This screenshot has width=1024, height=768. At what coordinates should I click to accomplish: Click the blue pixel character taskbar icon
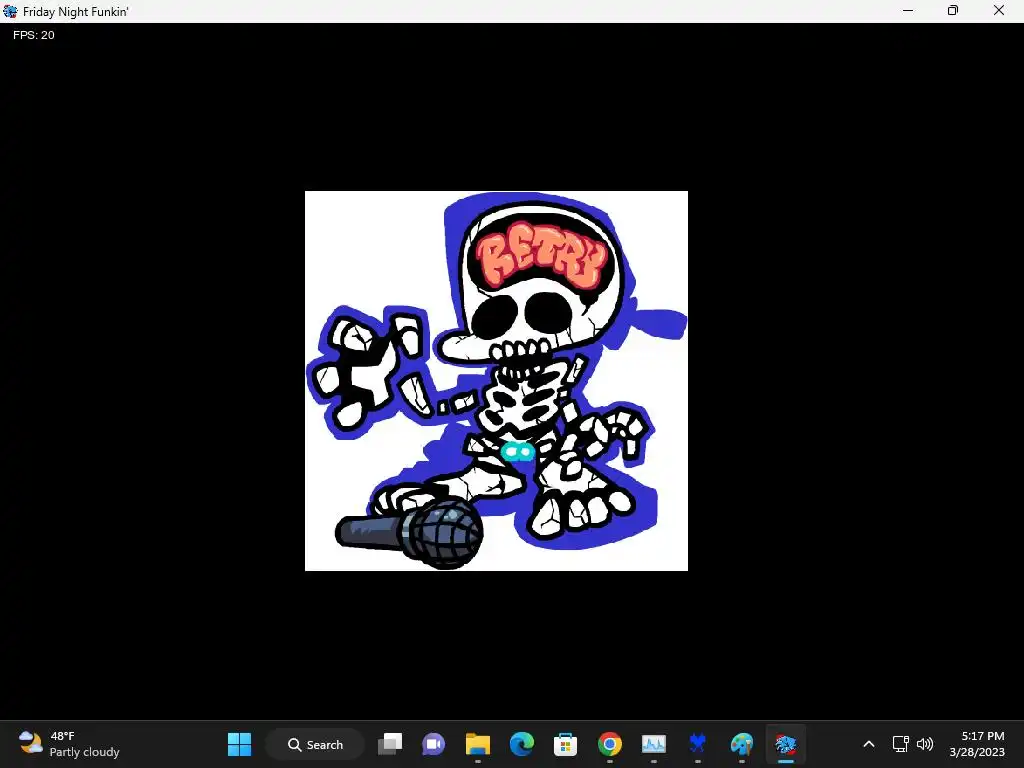point(697,744)
